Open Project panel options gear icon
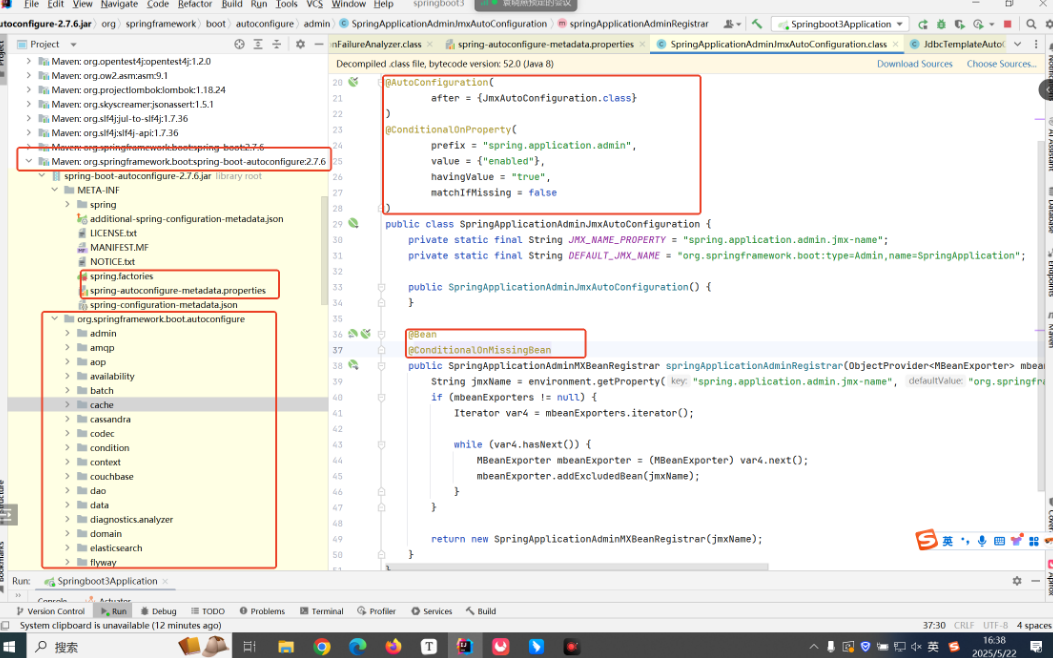Screen dimensions: 1053x658 tap(300, 44)
